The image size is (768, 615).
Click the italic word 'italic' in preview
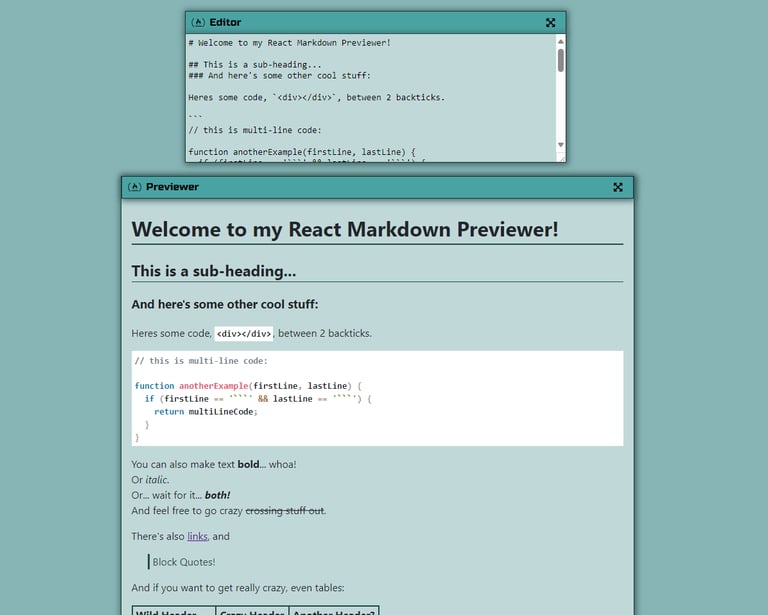point(157,480)
